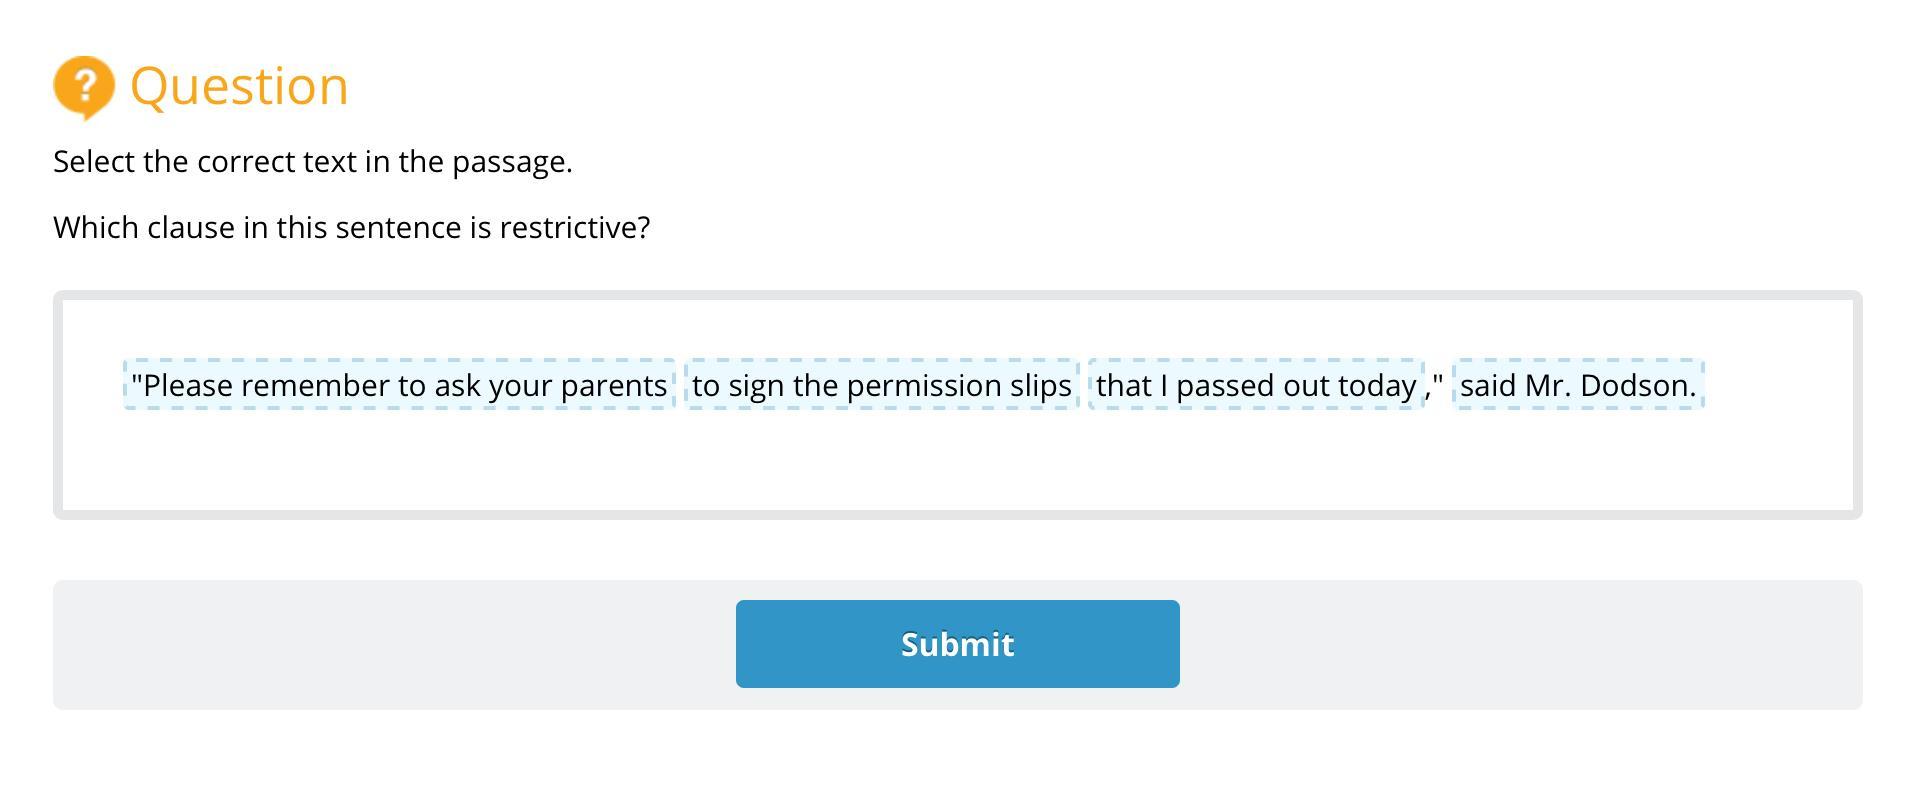Click the word "Please" in the passage
Screen dimensions: 1909x806
pos(187,385)
